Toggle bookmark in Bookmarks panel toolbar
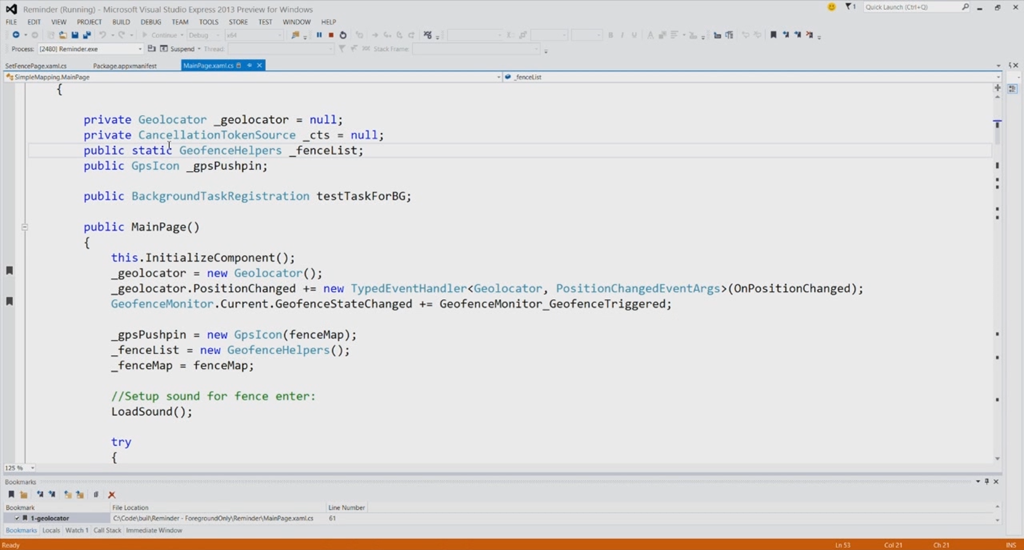Viewport: 1024px width, 550px height. point(11,494)
